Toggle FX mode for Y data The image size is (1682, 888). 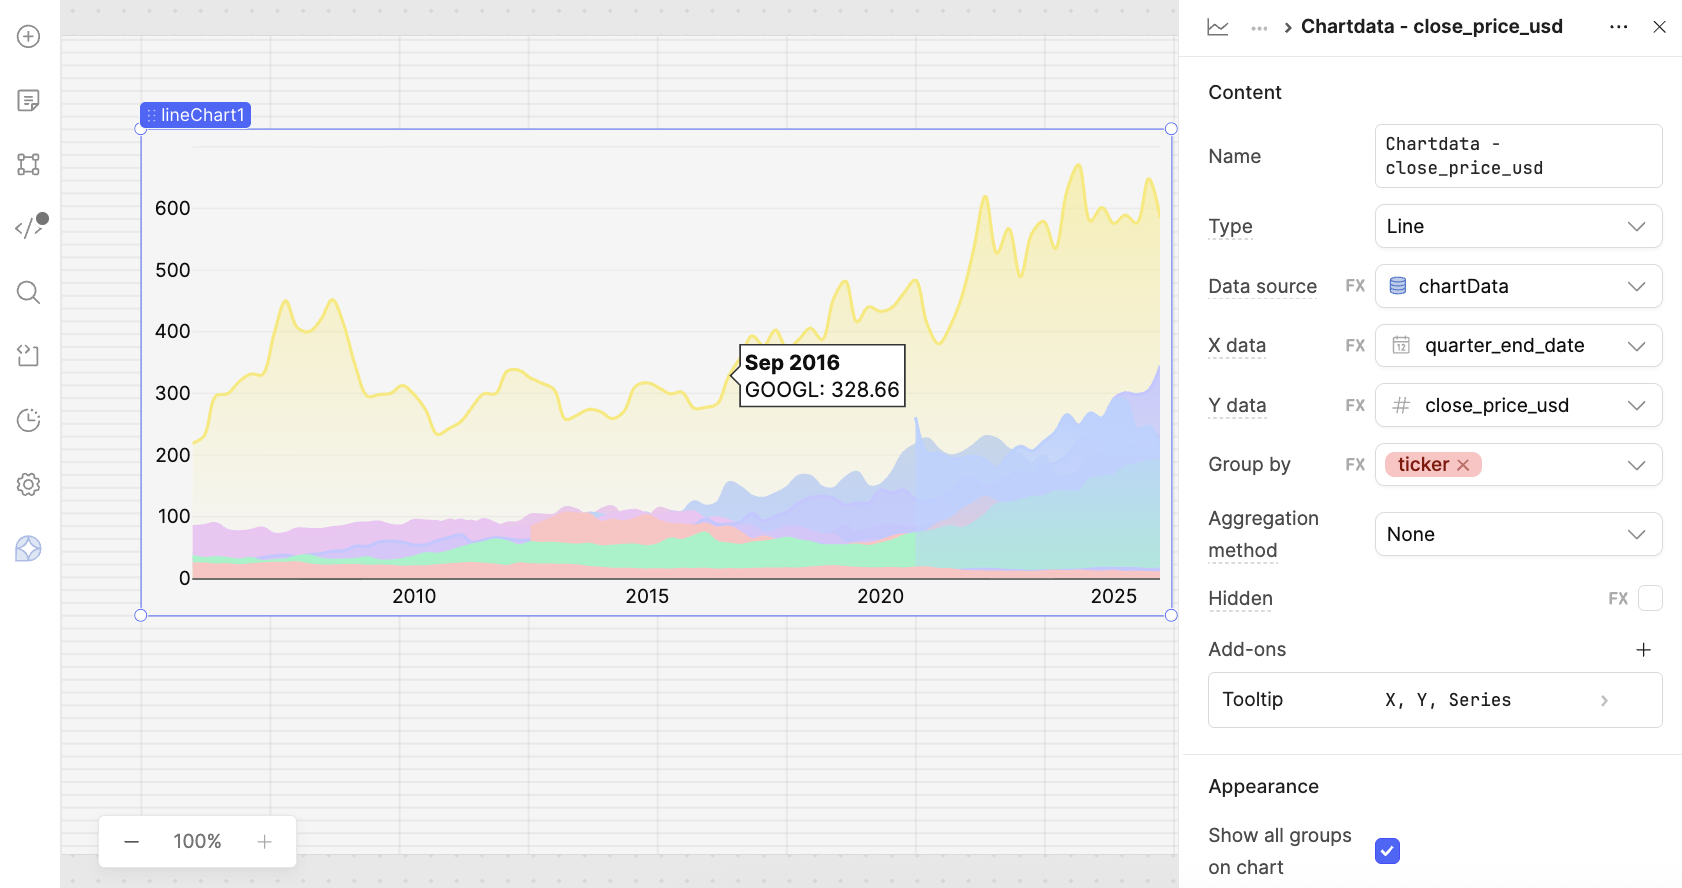pos(1355,406)
